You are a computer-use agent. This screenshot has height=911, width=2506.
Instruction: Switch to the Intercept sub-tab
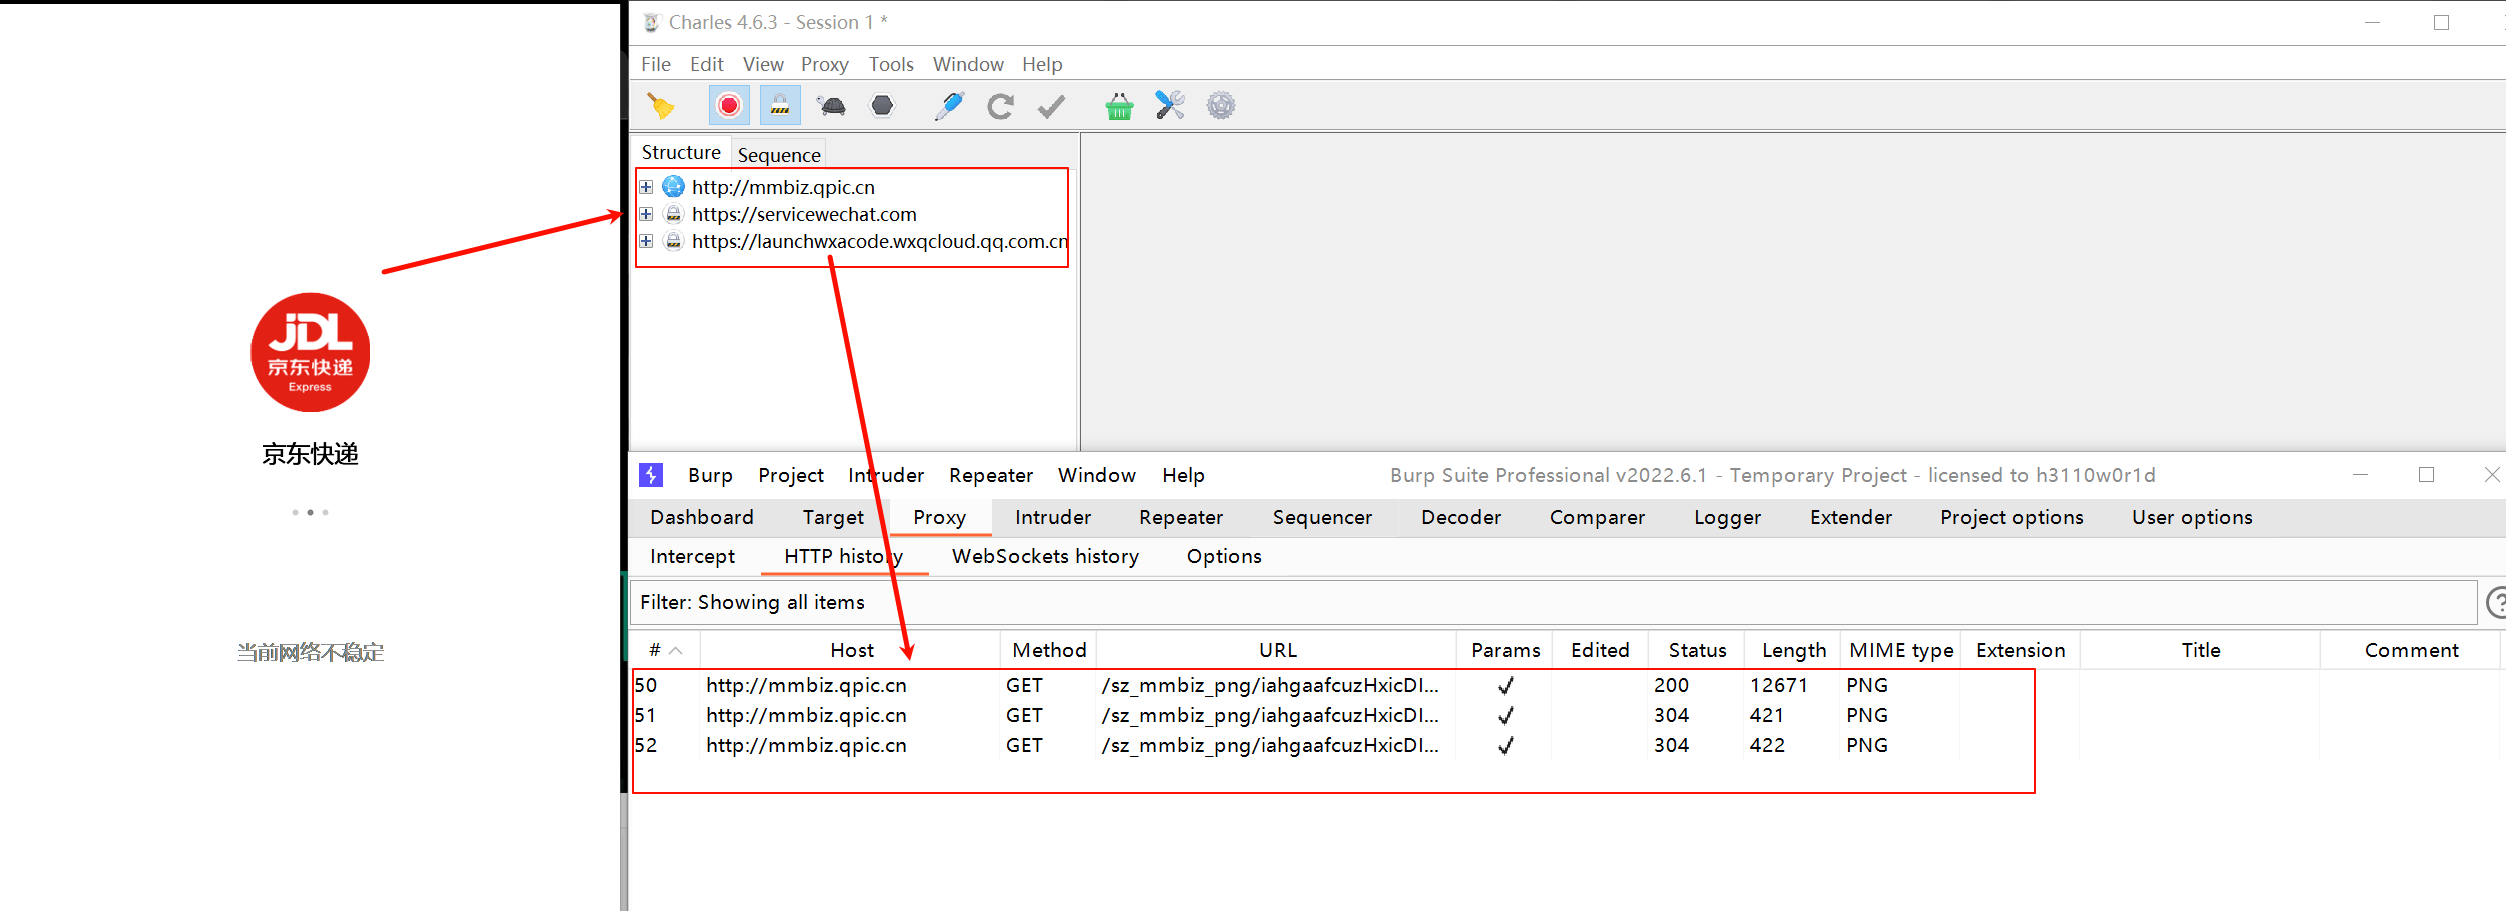692,556
